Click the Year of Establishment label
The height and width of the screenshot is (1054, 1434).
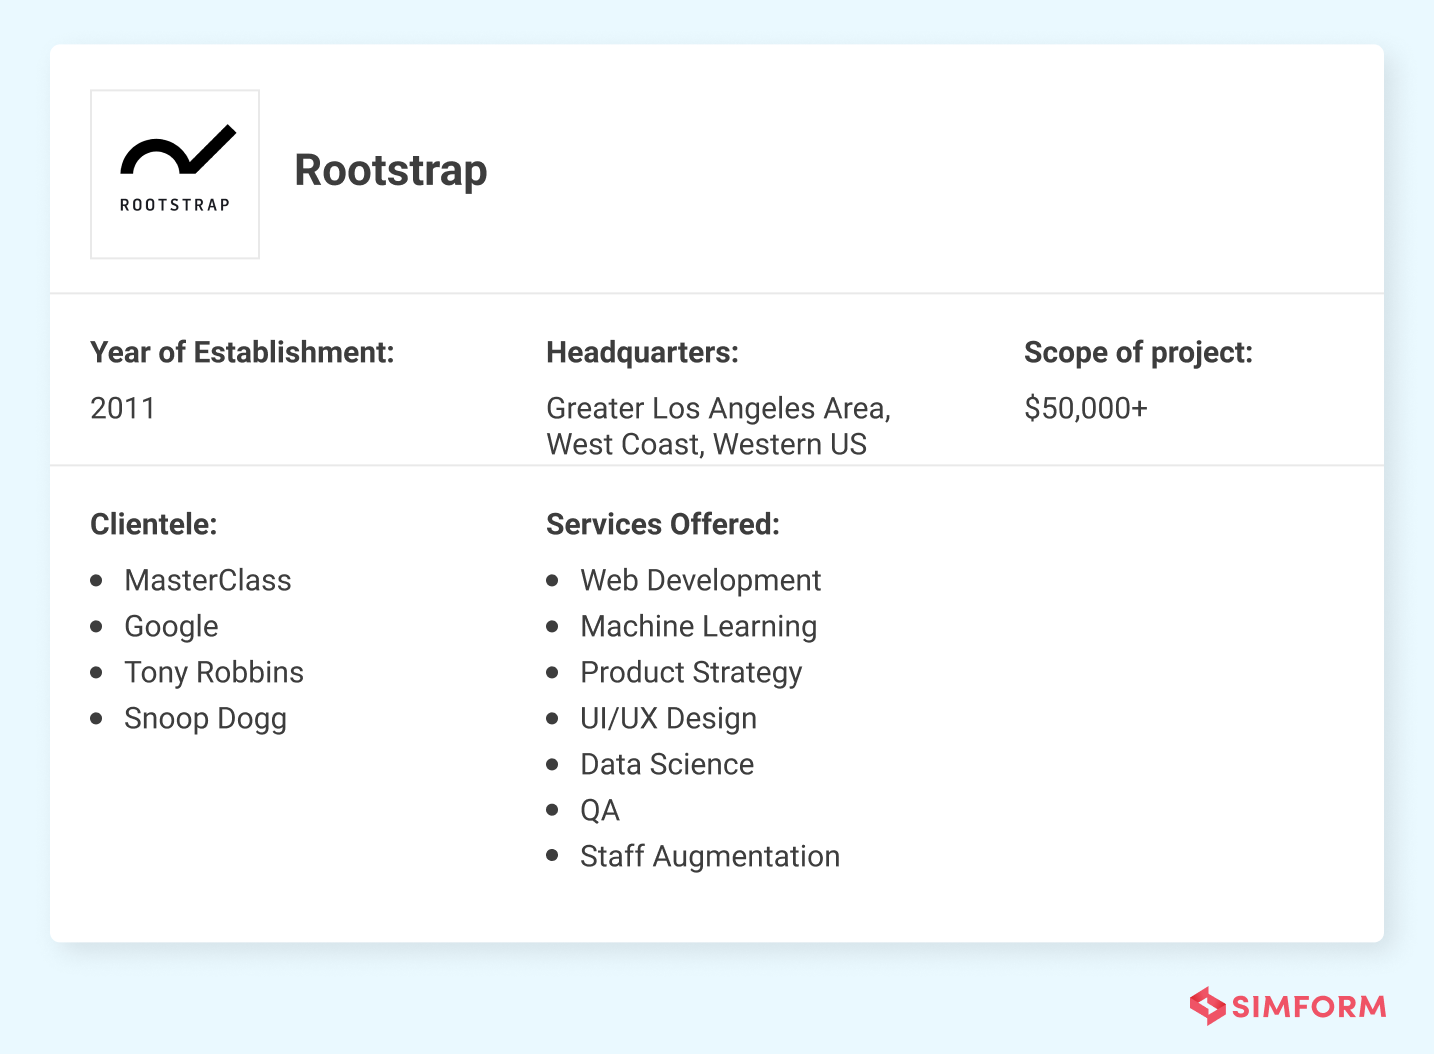242,352
